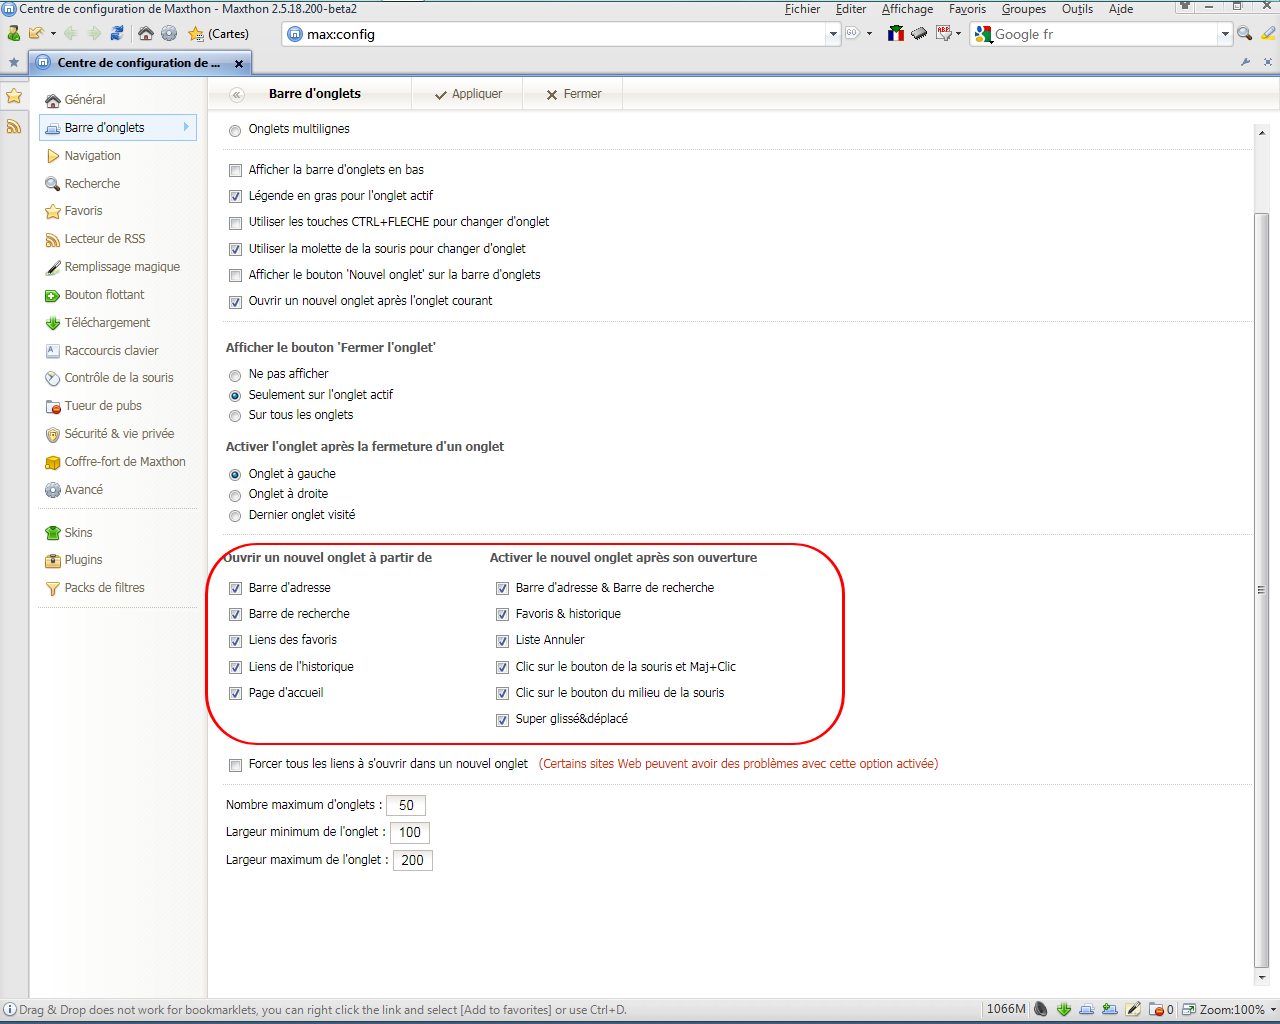Open the address bar dropdown arrow
This screenshot has height=1024, width=1280.
pyautogui.click(x=833, y=34)
